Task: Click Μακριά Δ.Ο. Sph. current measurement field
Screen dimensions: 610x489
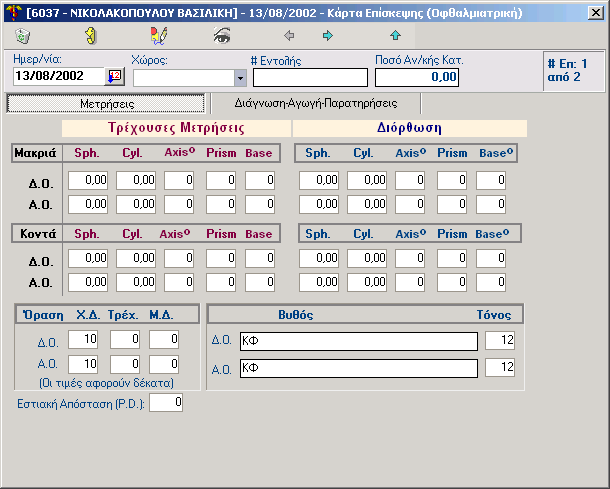Action: pyautogui.click(x=88, y=181)
